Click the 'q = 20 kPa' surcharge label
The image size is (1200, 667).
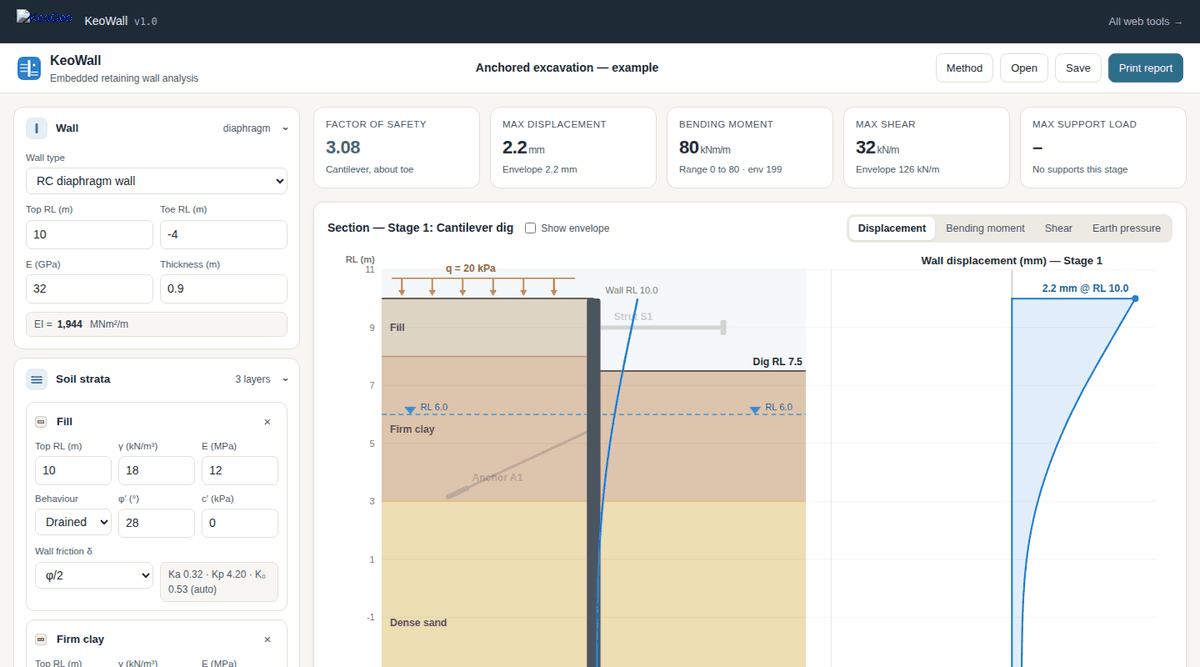pos(470,268)
